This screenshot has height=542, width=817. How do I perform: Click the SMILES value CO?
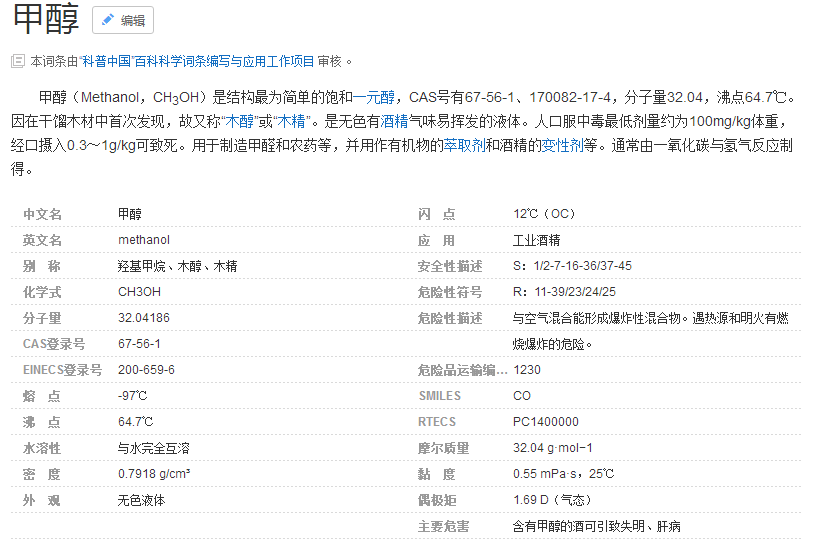coord(522,396)
